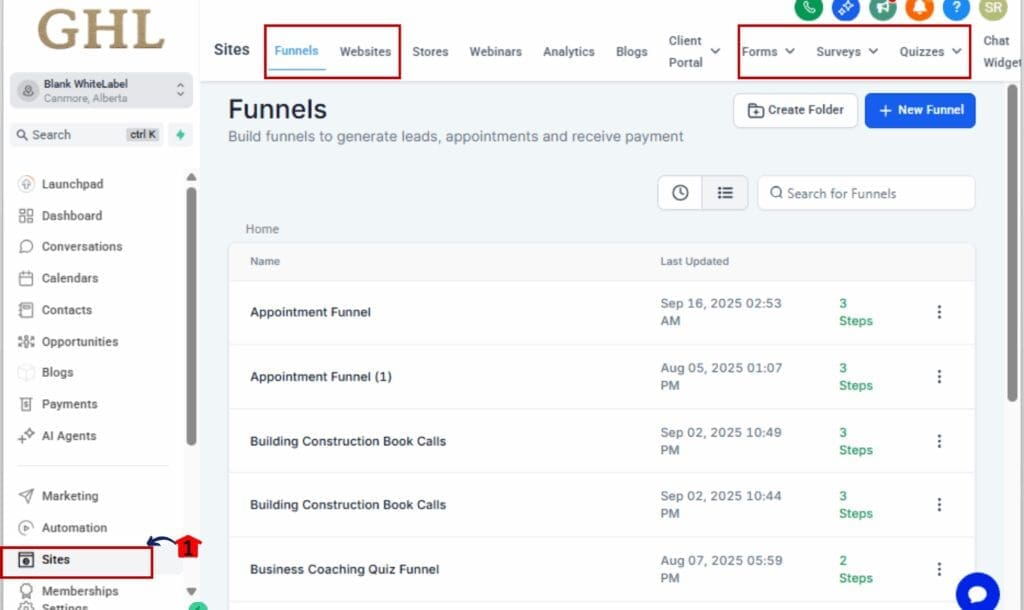Expand the Forms dropdown
The width and height of the screenshot is (1024, 610).
point(768,52)
